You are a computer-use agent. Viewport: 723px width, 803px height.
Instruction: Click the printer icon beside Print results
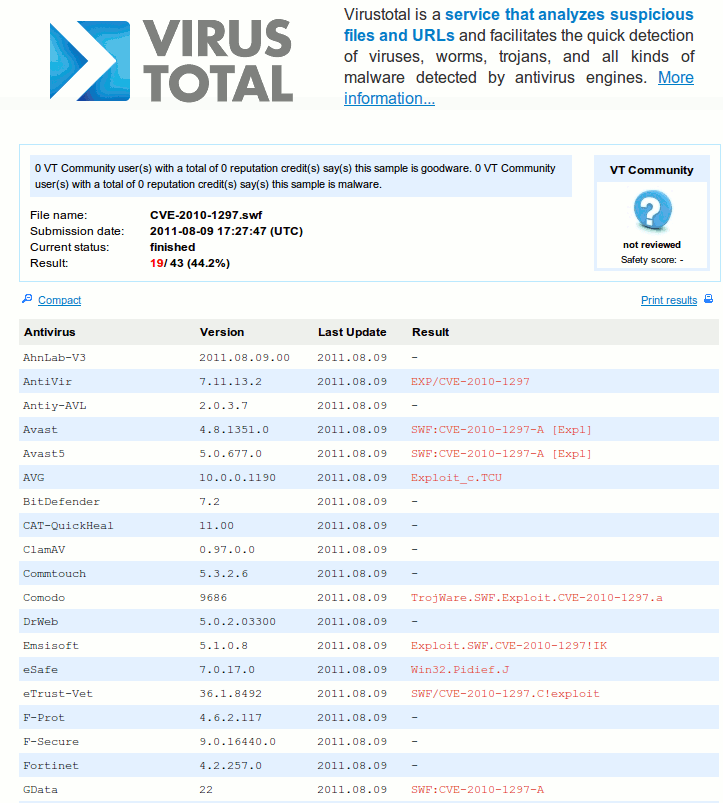(708, 299)
